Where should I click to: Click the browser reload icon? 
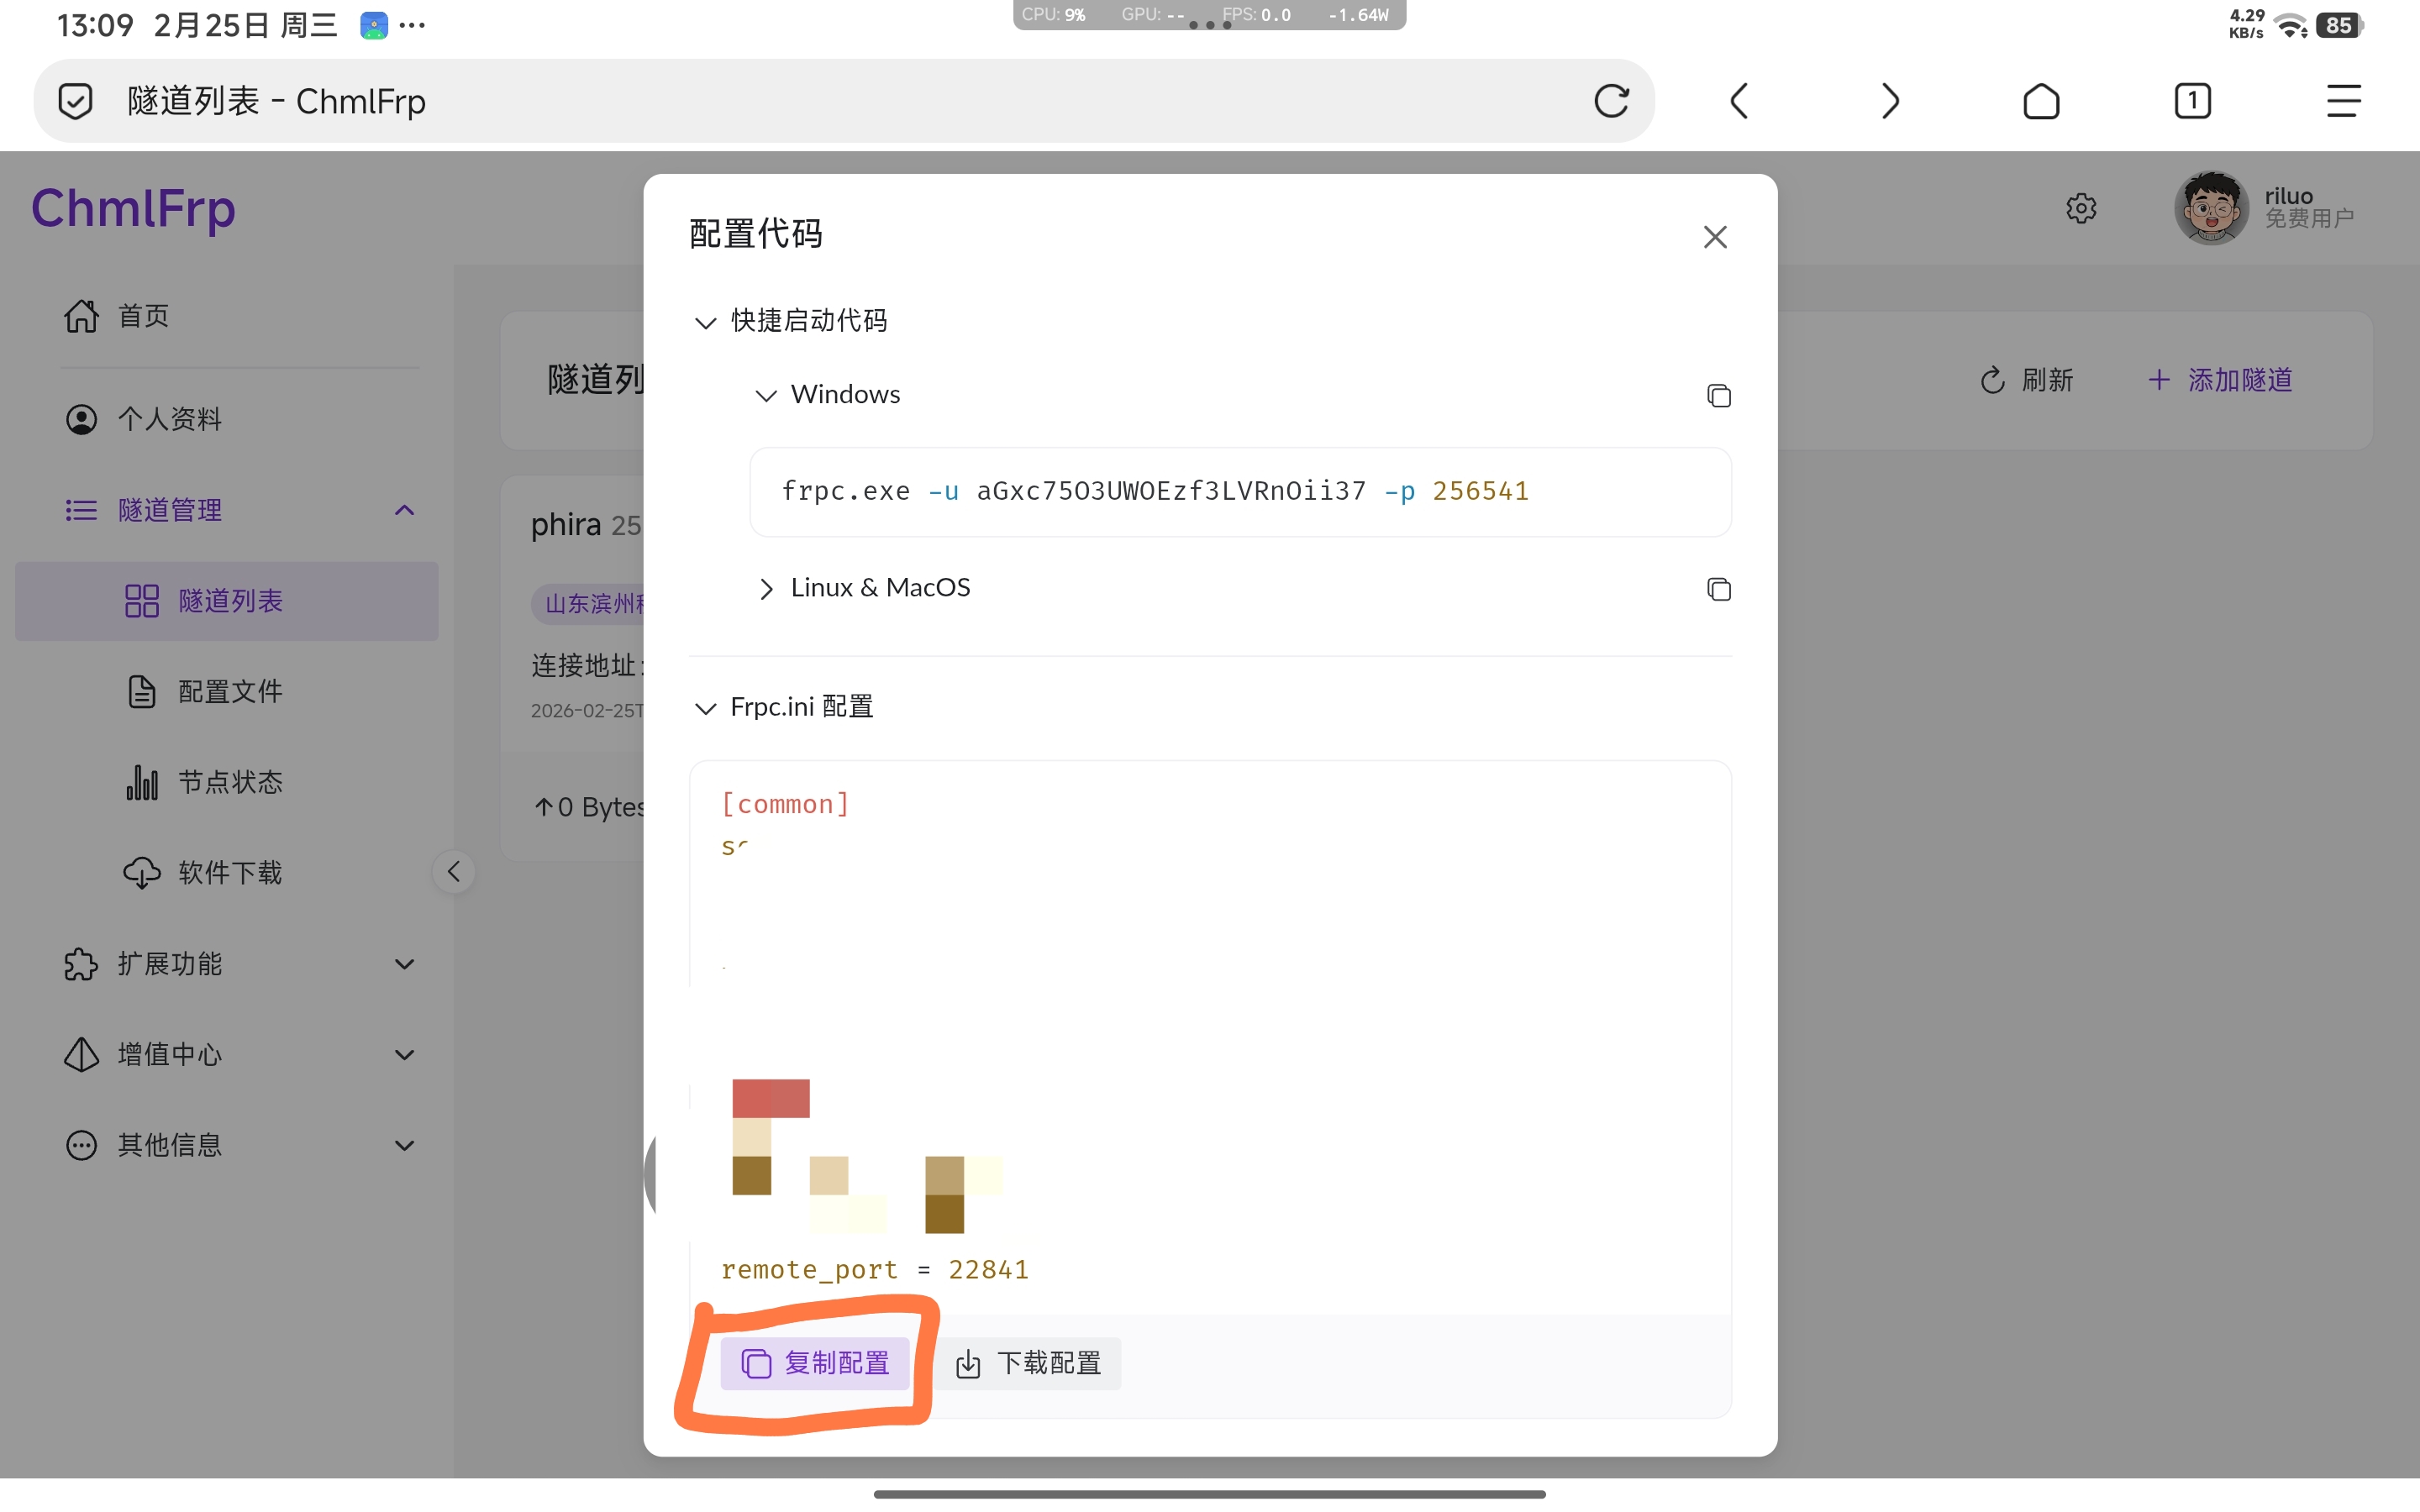[x=1611, y=101]
